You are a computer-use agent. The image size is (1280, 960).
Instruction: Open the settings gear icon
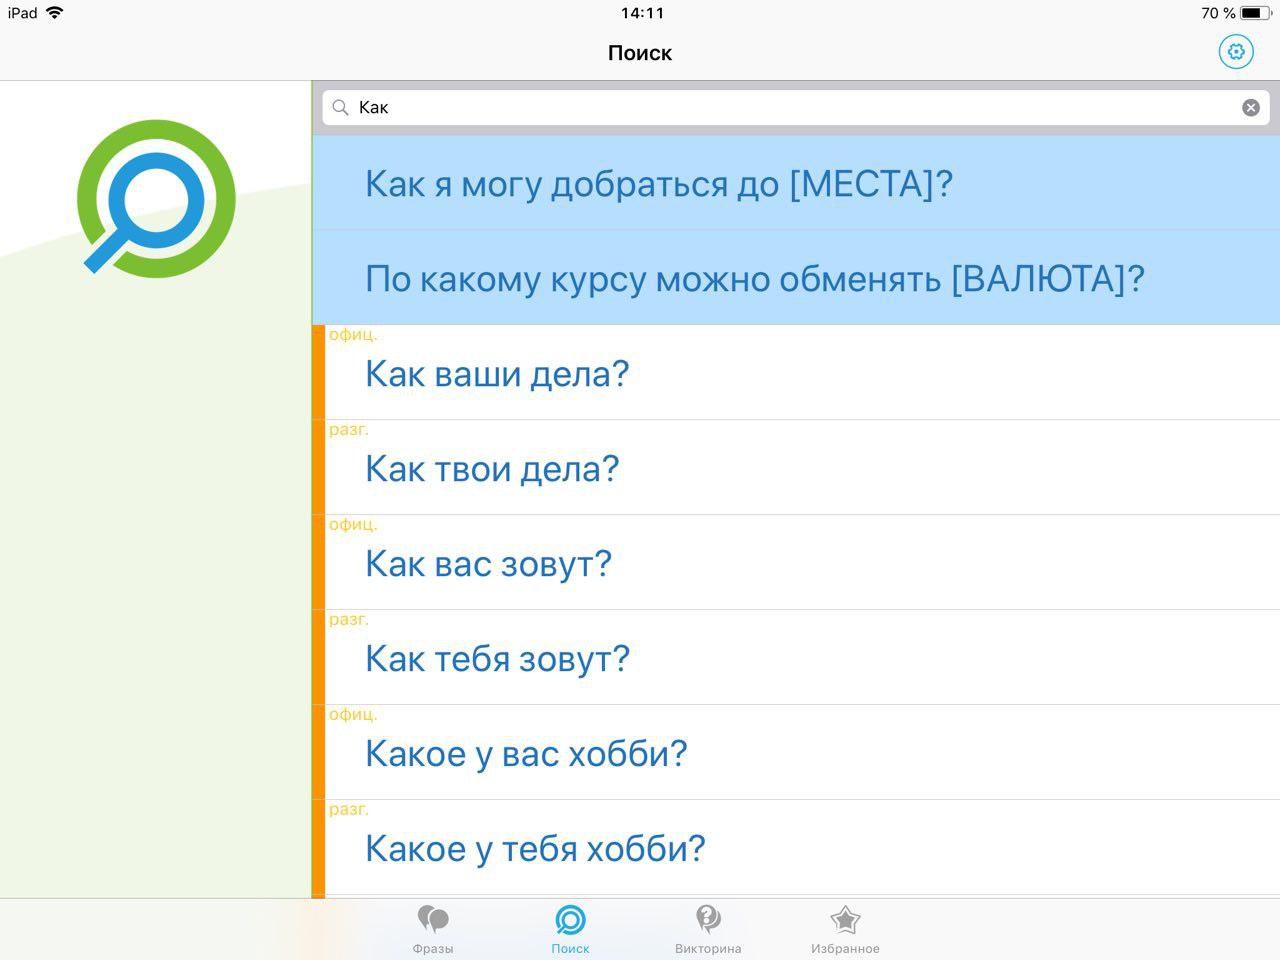coord(1236,51)
